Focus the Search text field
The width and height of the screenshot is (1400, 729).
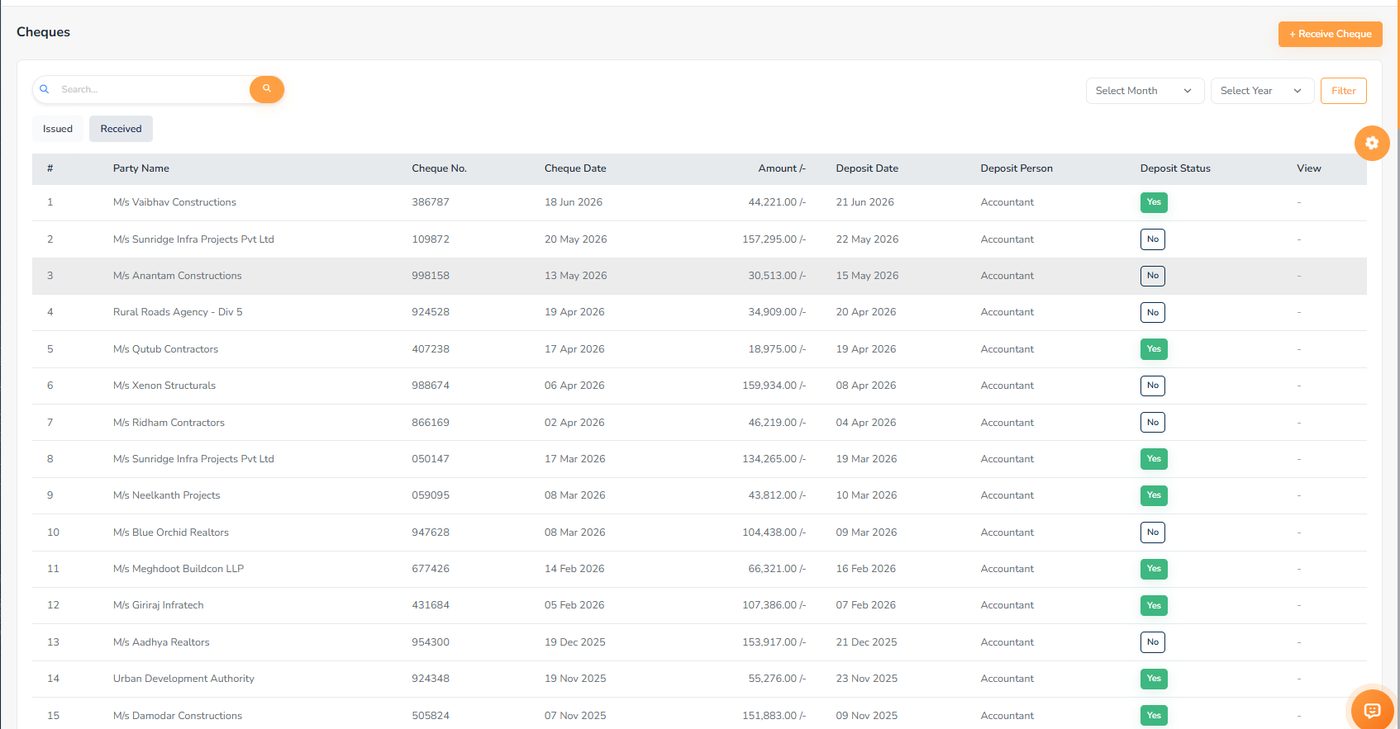pyautogui.click(x=150, y=89)
